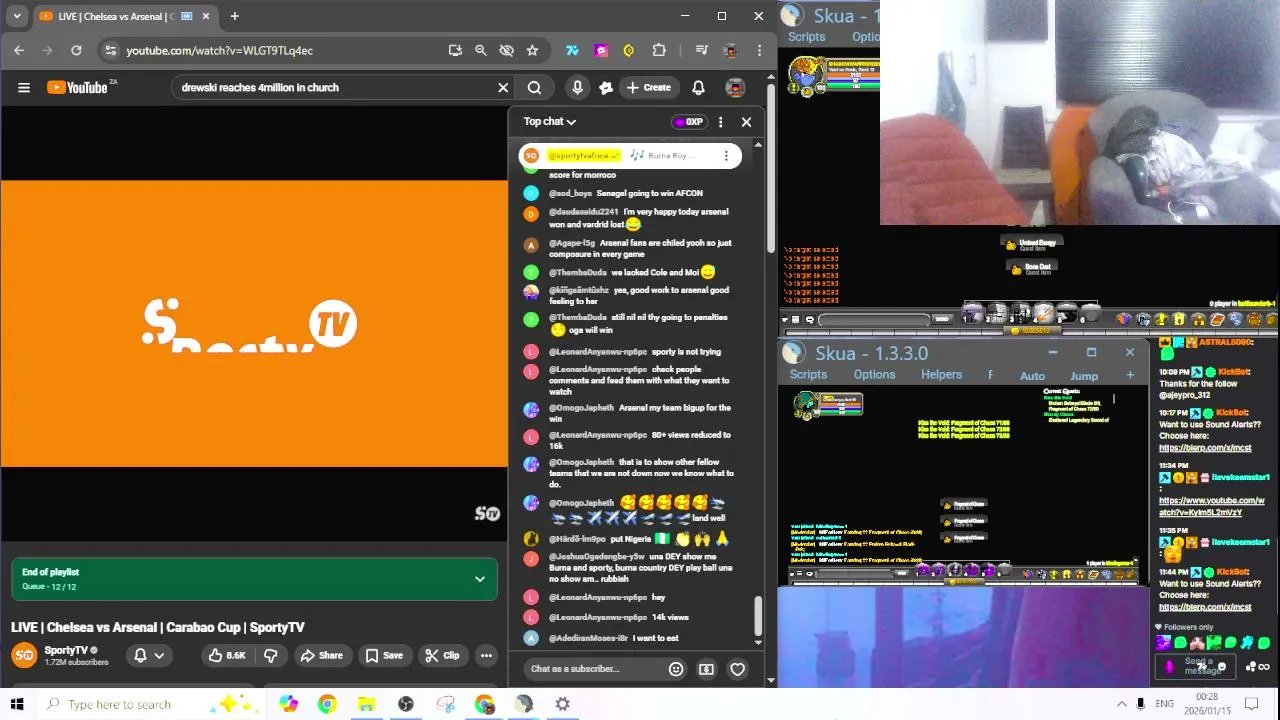
Task: Open the youtube.com link from ilovekeemstar1
Action: coord(1212,506)
